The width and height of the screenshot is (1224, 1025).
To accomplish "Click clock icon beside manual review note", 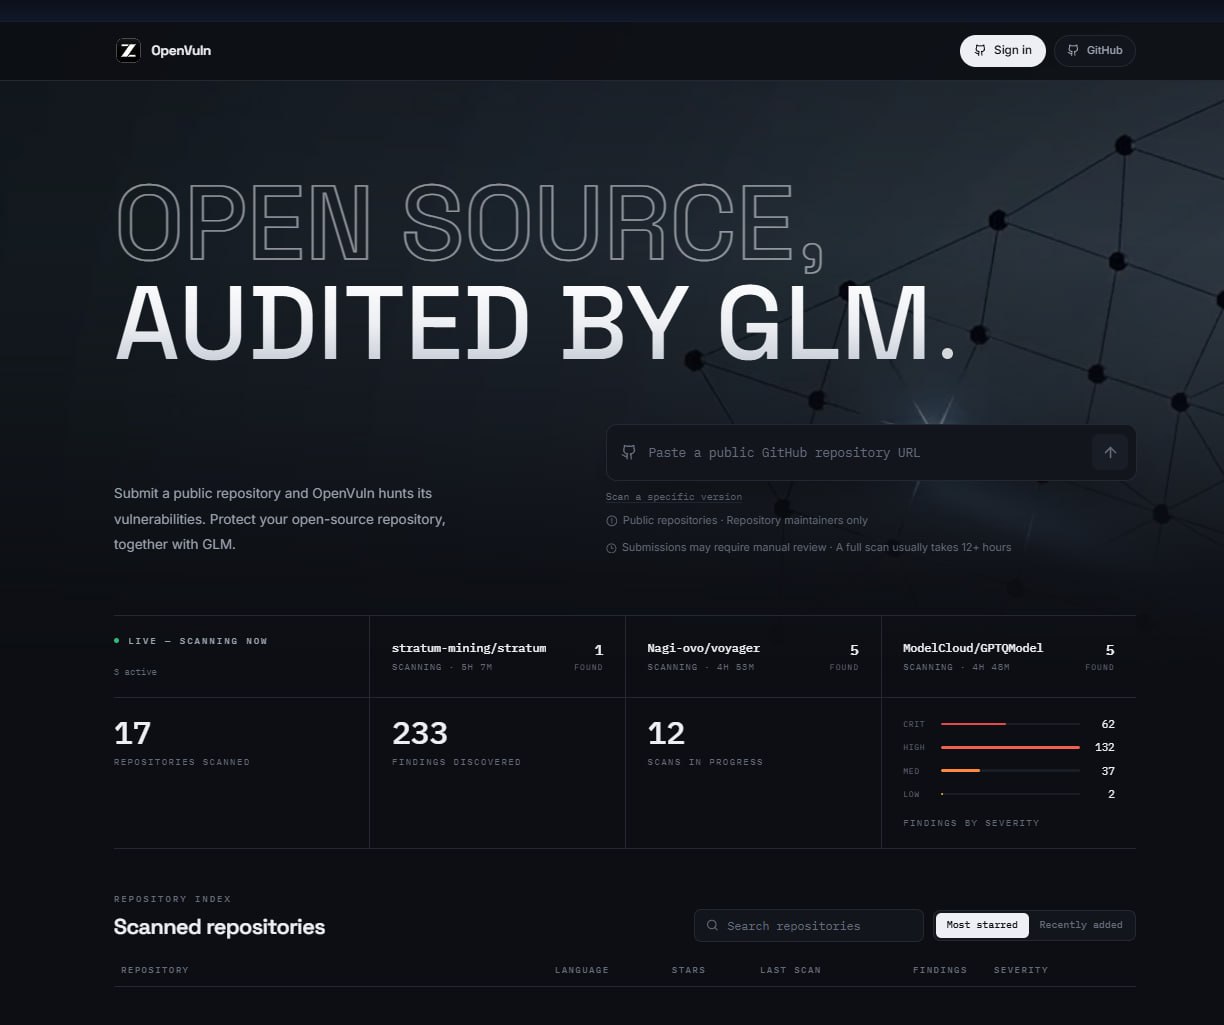I will pos(612,548).
